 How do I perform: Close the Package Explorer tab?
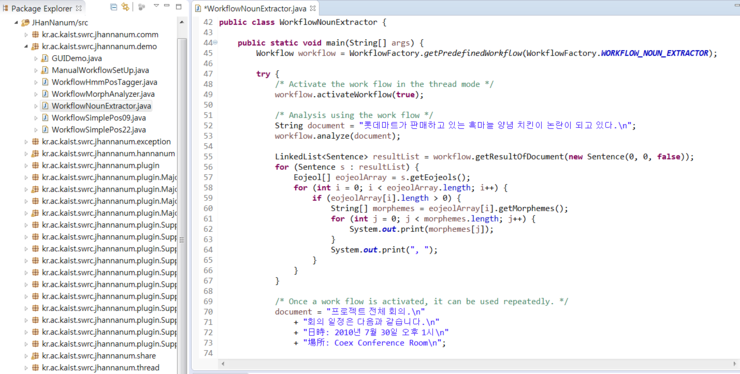click(79, 8)
